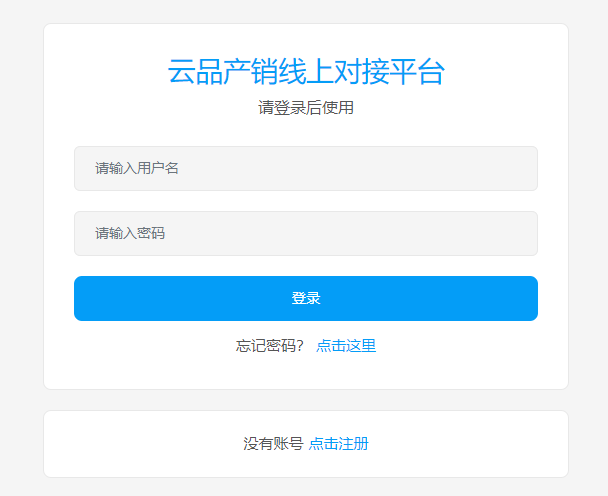This screenshot has width=608, height=496.
Task: Click the white 登录 text on the button
Action: coord(305,298)
